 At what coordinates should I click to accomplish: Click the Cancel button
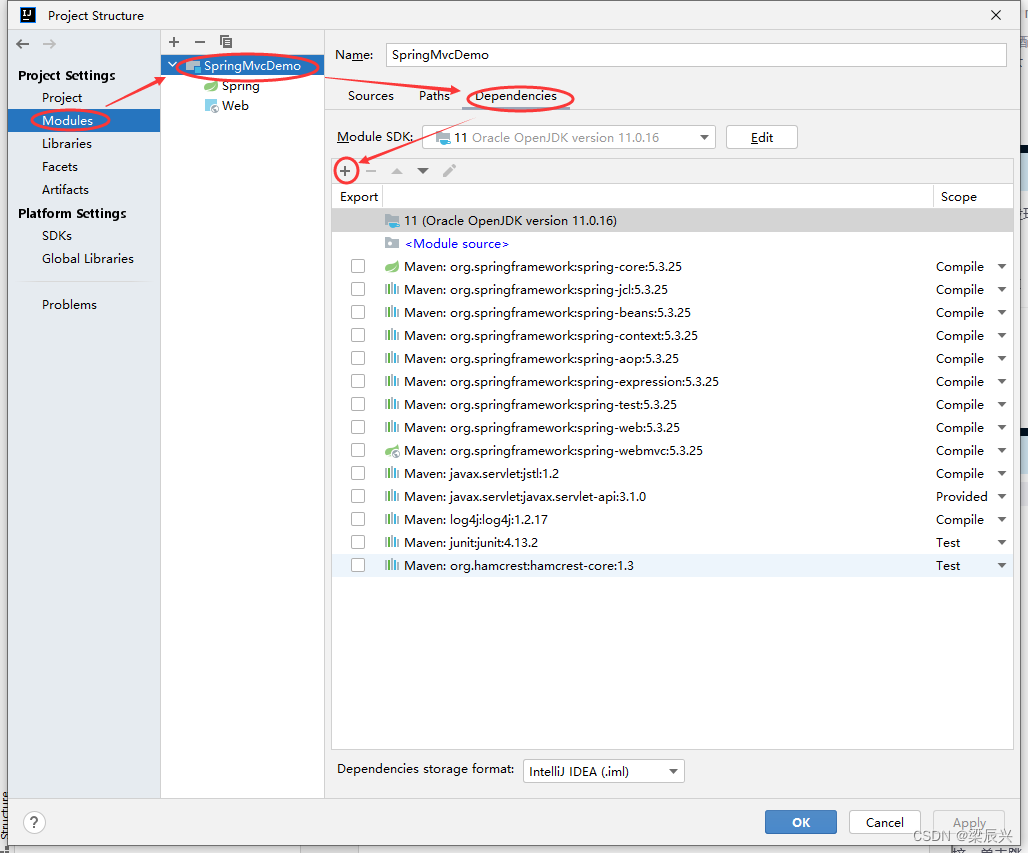coord(884,822)
